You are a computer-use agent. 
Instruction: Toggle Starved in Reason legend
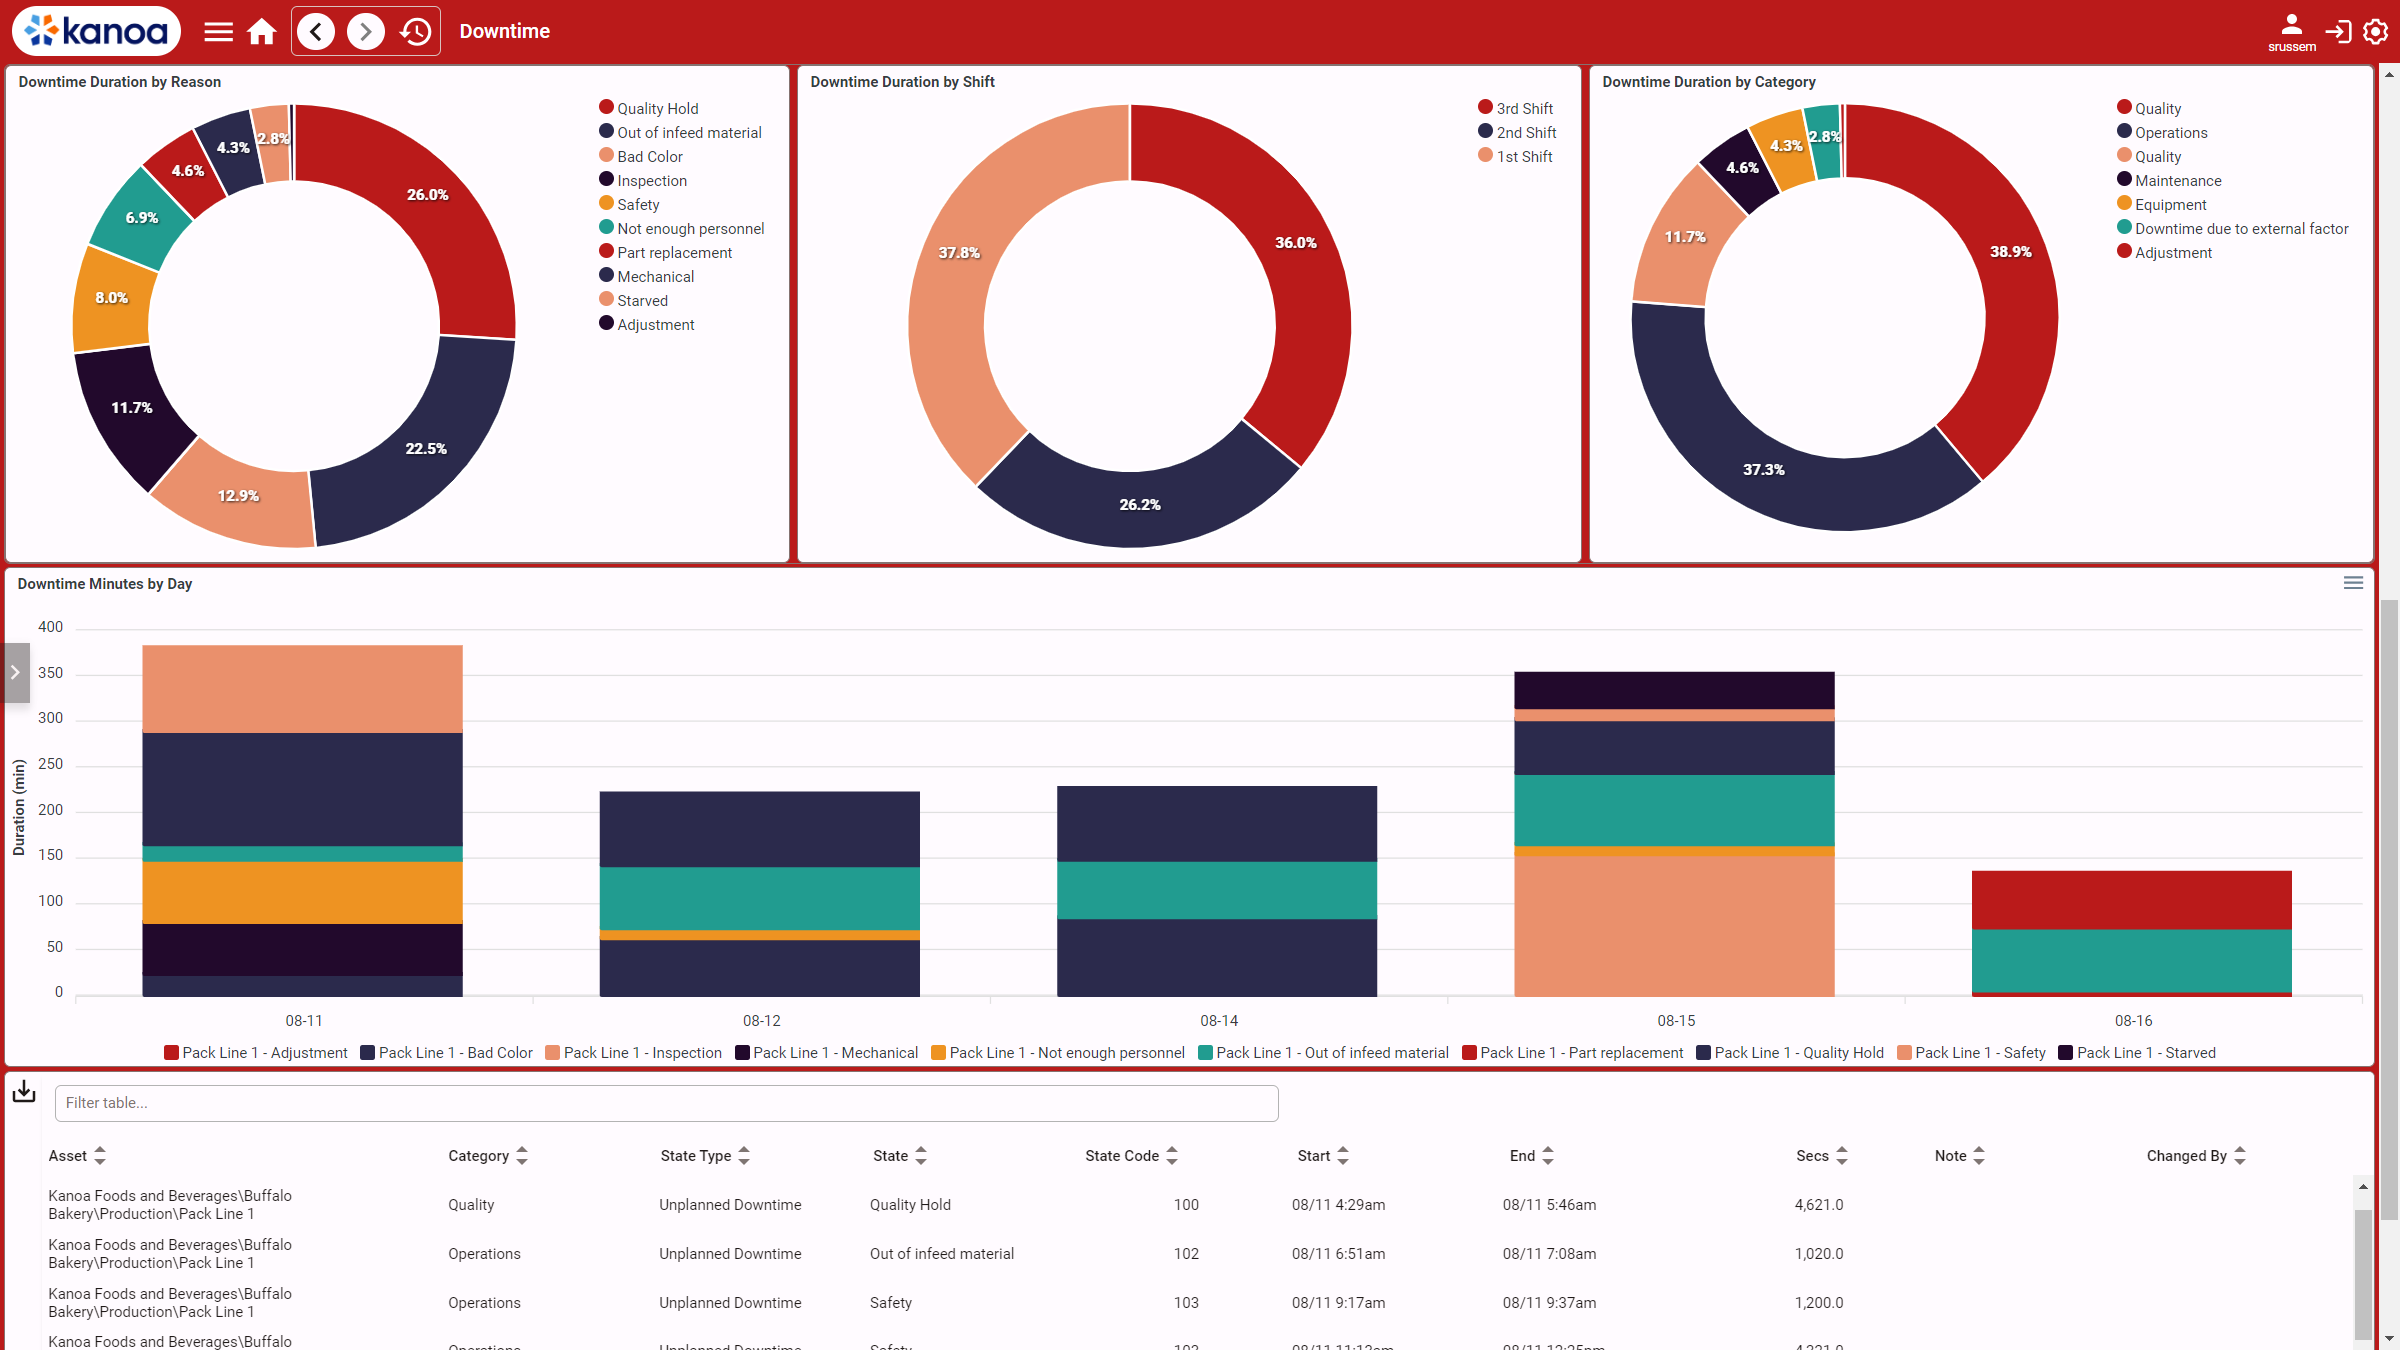tap(634, 300)
